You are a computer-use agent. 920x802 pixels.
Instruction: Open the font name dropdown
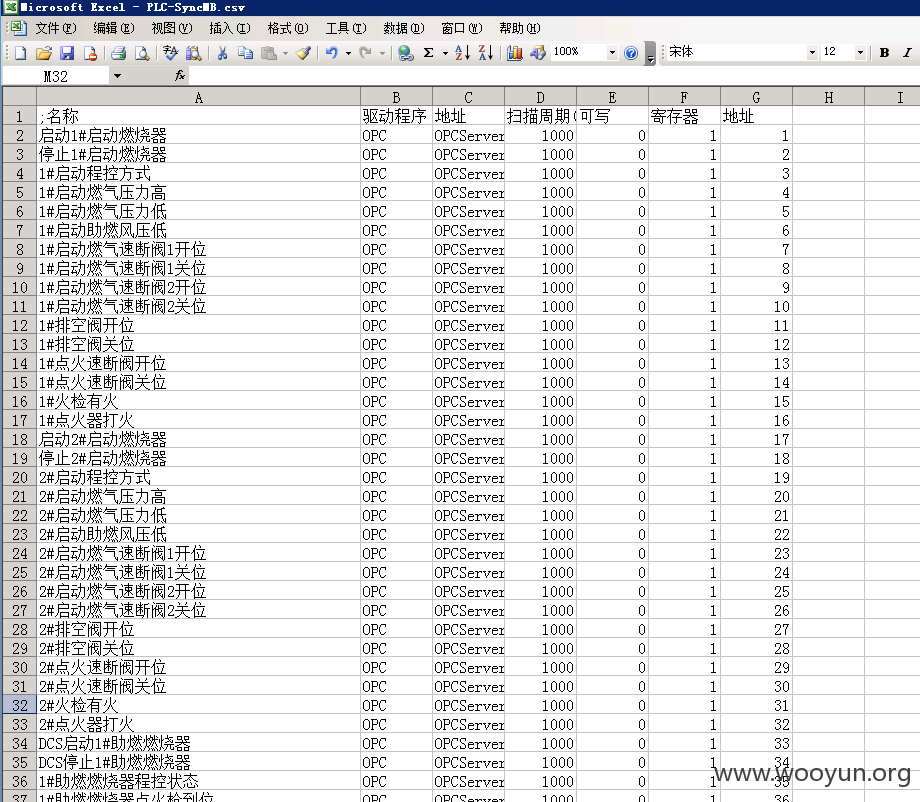812,53
